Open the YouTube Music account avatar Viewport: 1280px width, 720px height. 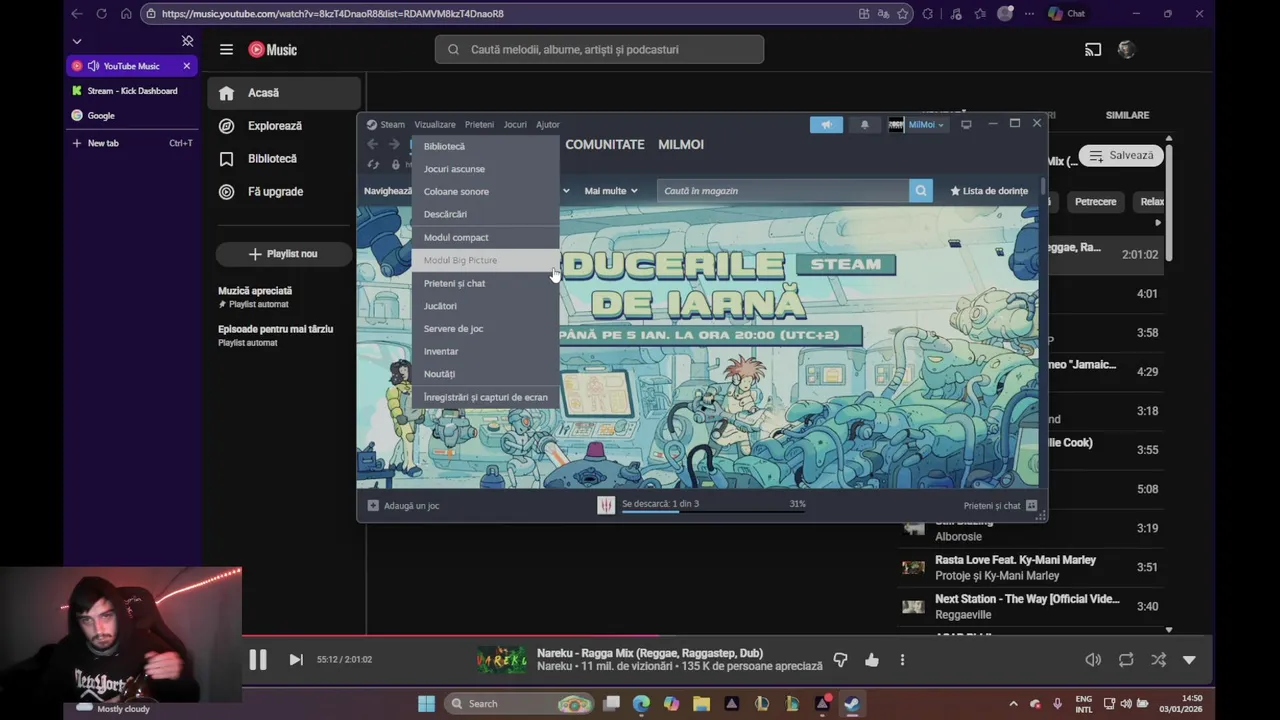[1127, 49]
